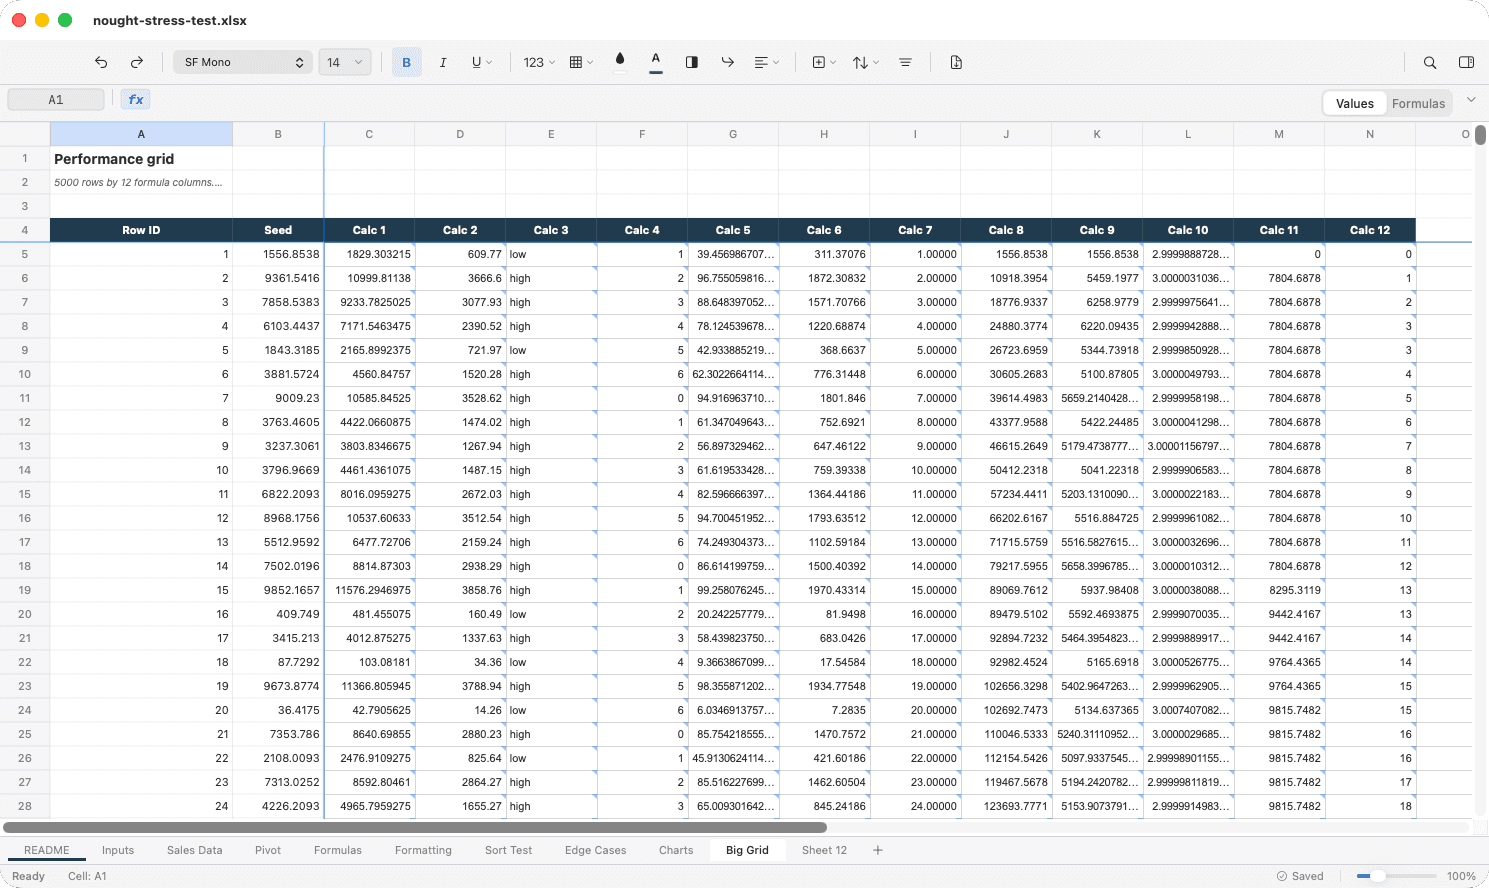Click the 100% zoom label
The width and height of the screenshot is (1489, 888).
1461,876
